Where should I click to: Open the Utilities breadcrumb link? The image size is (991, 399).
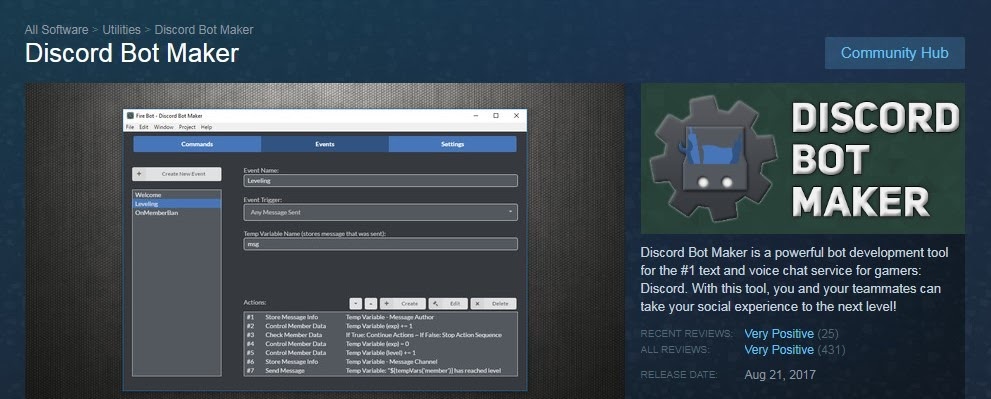121,30
